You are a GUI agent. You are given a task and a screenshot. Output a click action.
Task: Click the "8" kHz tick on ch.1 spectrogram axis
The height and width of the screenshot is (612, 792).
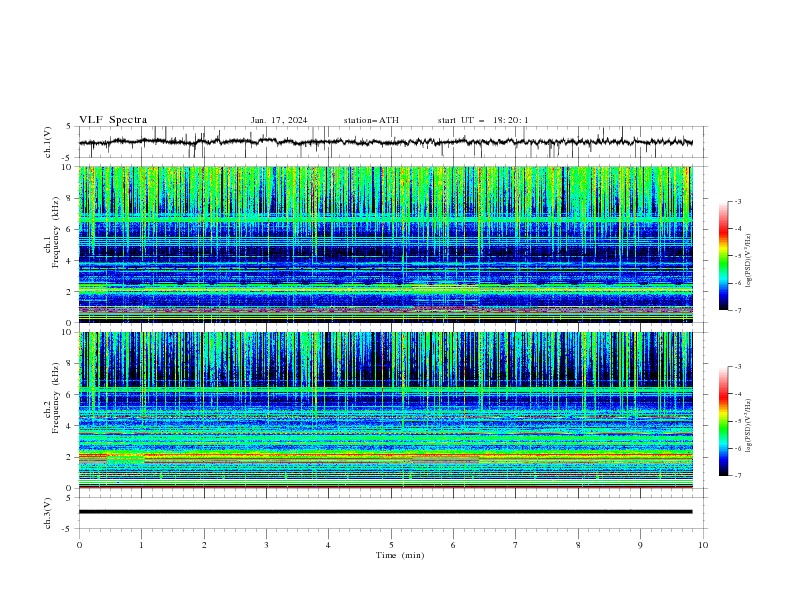(70, 198)
